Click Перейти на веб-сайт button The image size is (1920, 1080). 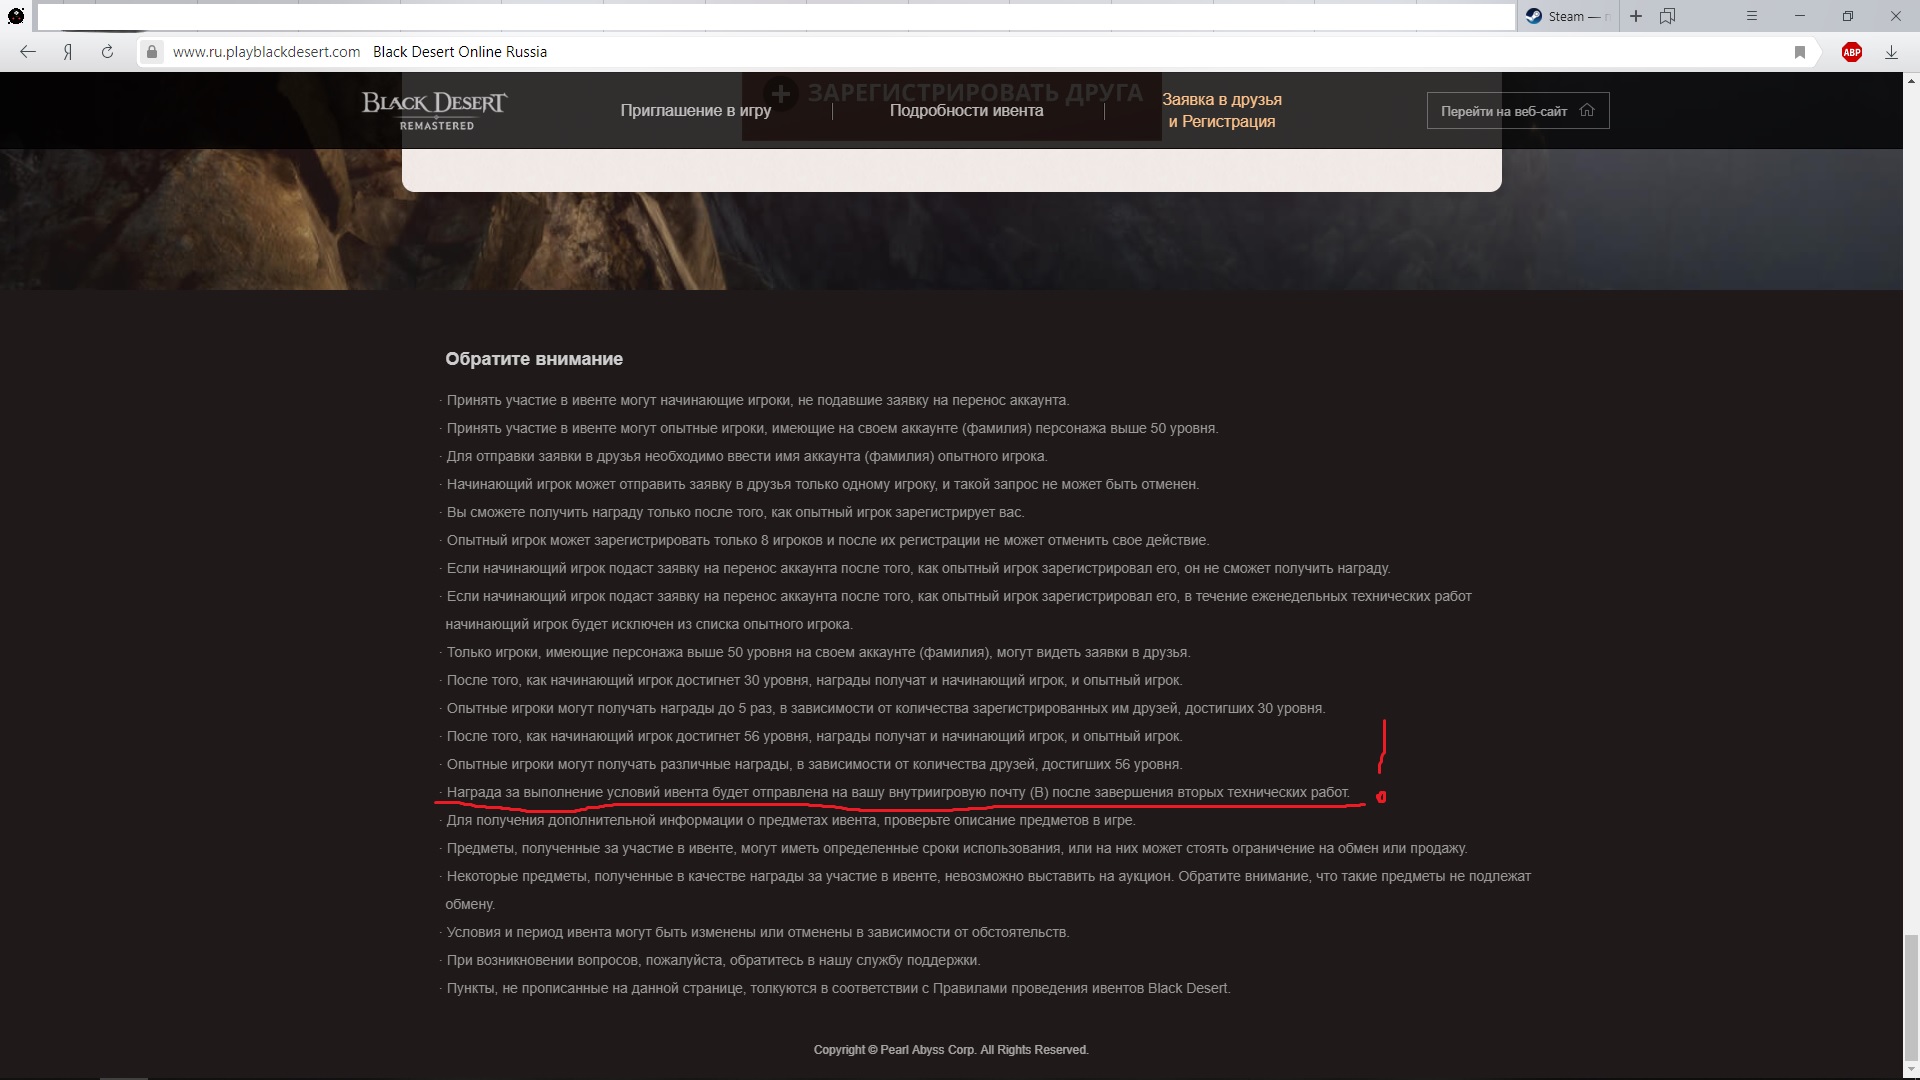point(1517,111)
